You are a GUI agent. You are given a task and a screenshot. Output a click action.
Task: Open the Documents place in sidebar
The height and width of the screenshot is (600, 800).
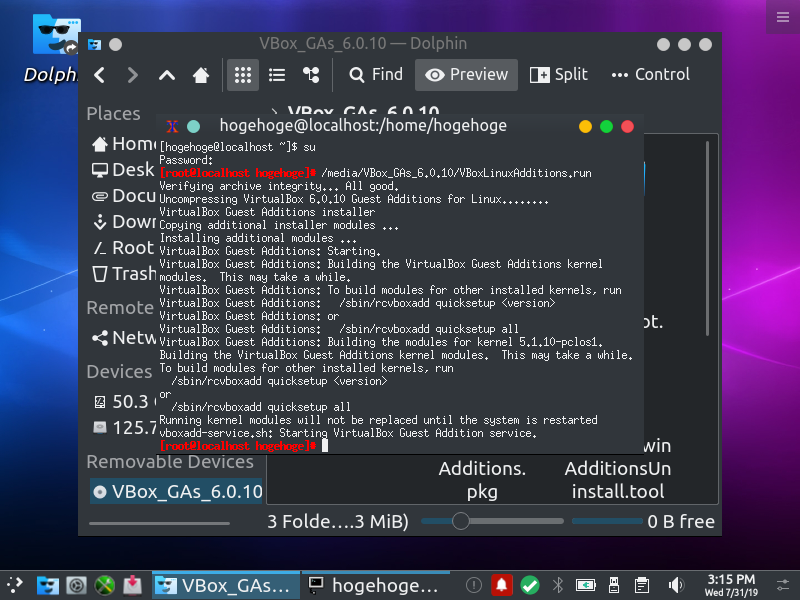coord(123,195)
